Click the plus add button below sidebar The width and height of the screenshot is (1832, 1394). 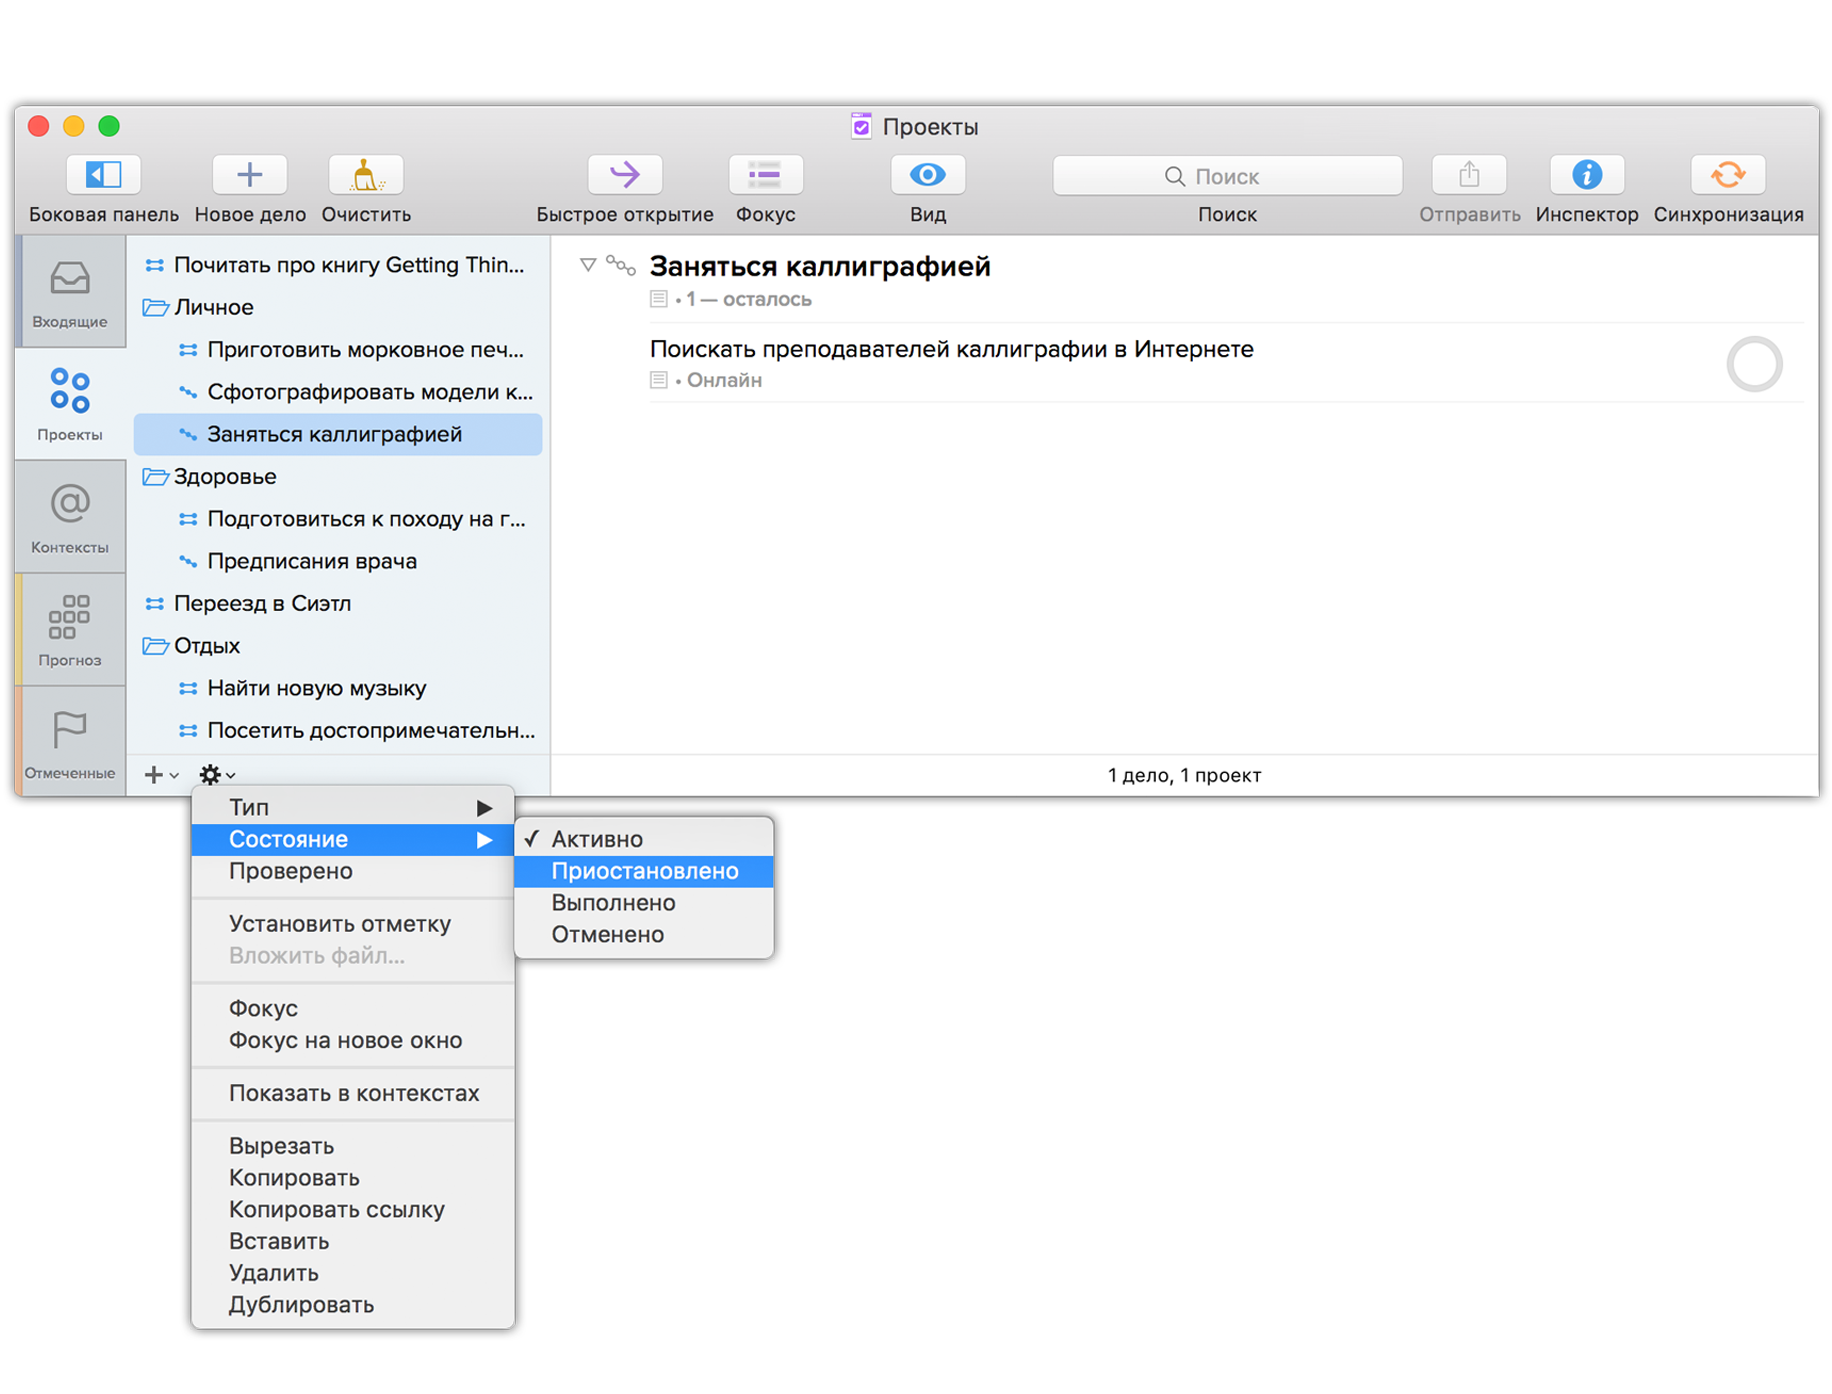click(x=160, y=774)
